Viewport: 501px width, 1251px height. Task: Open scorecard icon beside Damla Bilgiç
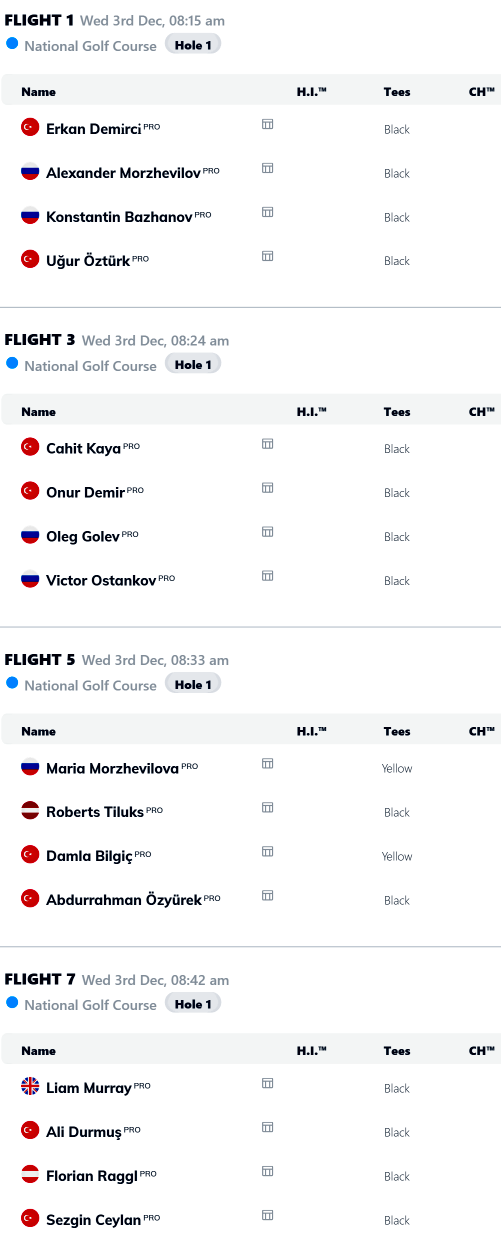click(x=267, y=851)
